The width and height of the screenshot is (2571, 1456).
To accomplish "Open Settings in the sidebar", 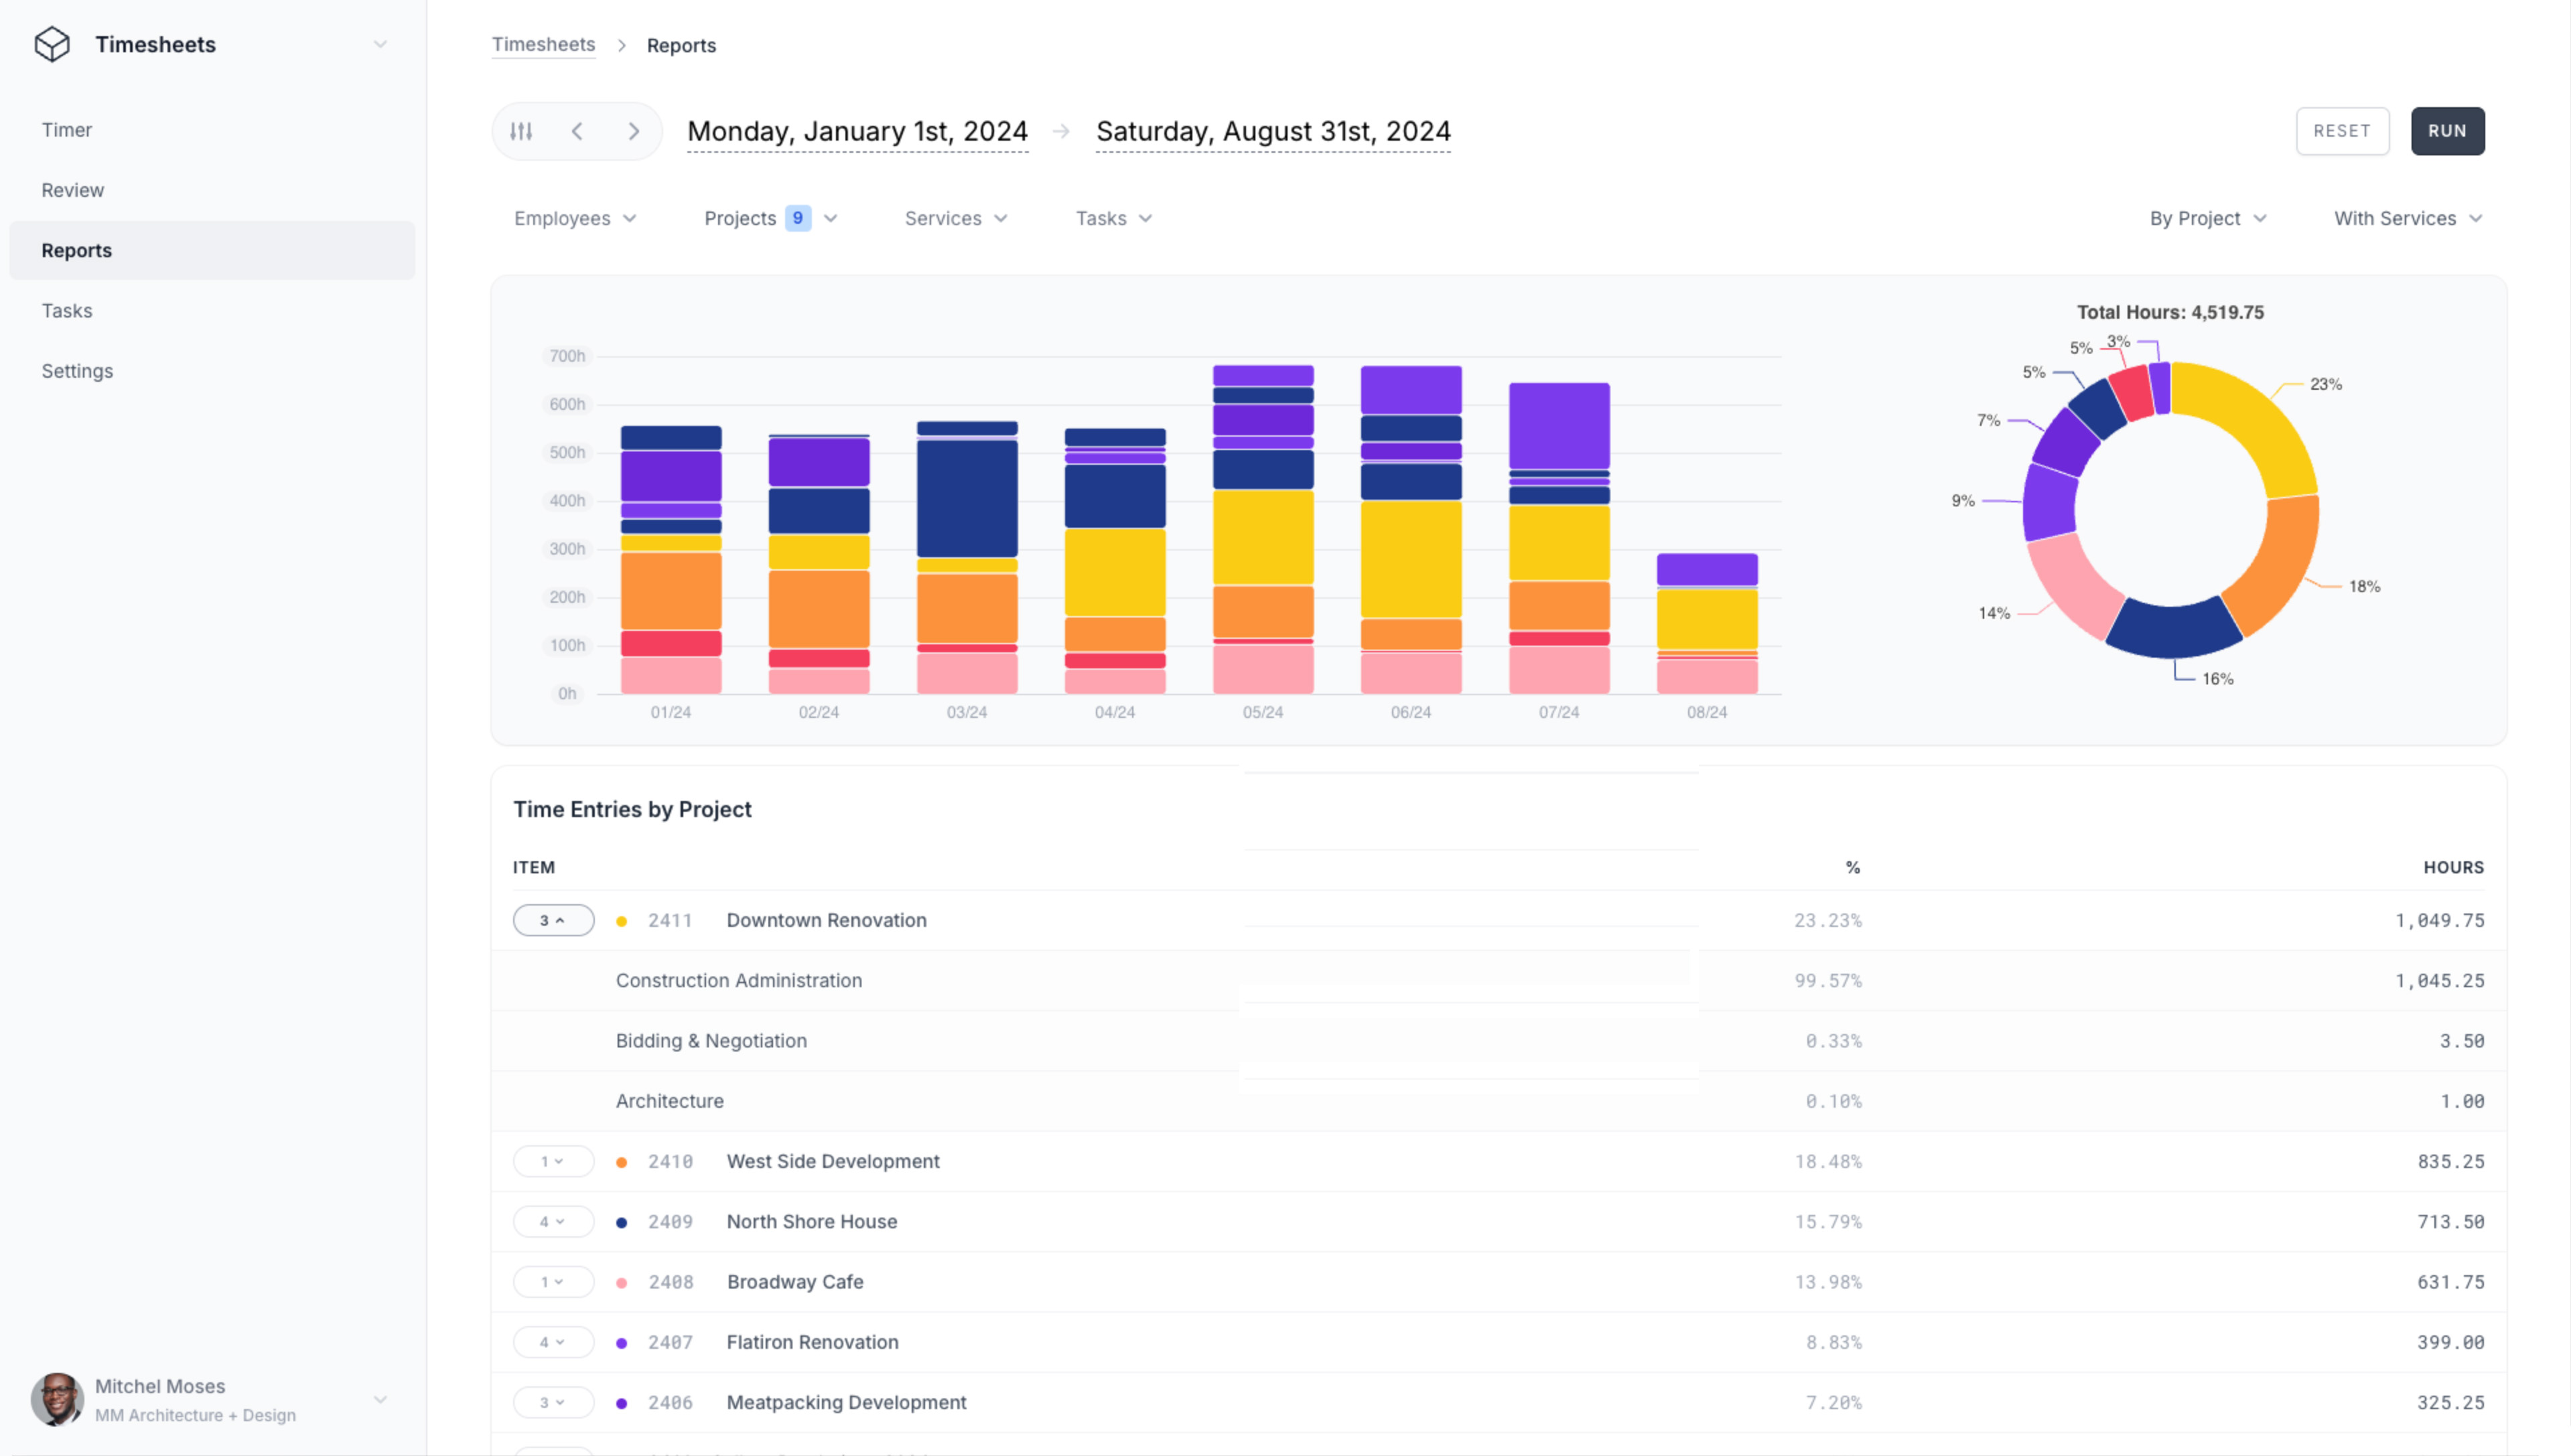I will pos(212,370).
